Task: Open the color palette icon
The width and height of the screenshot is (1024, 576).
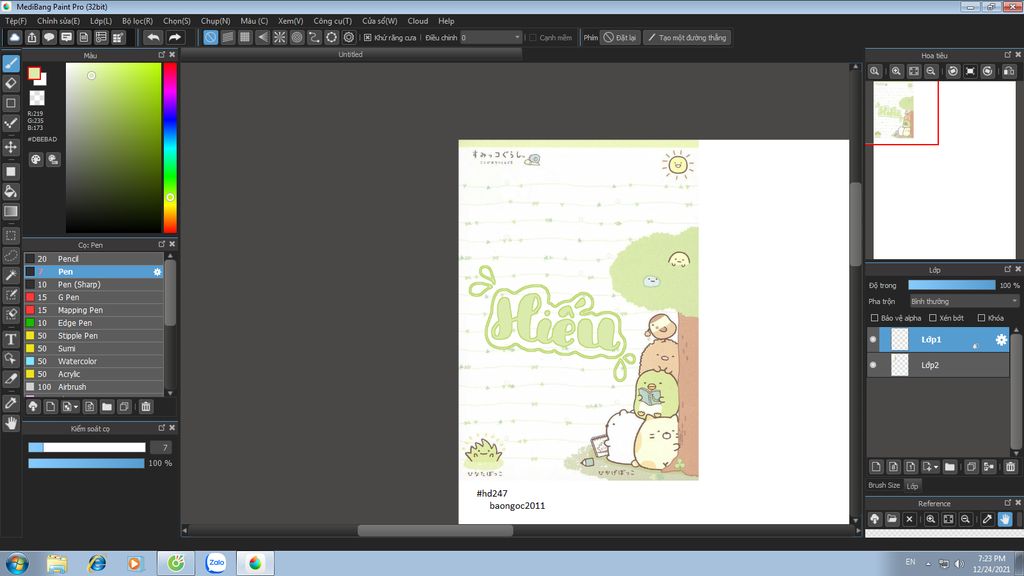Action: click(x=36, y=159)
